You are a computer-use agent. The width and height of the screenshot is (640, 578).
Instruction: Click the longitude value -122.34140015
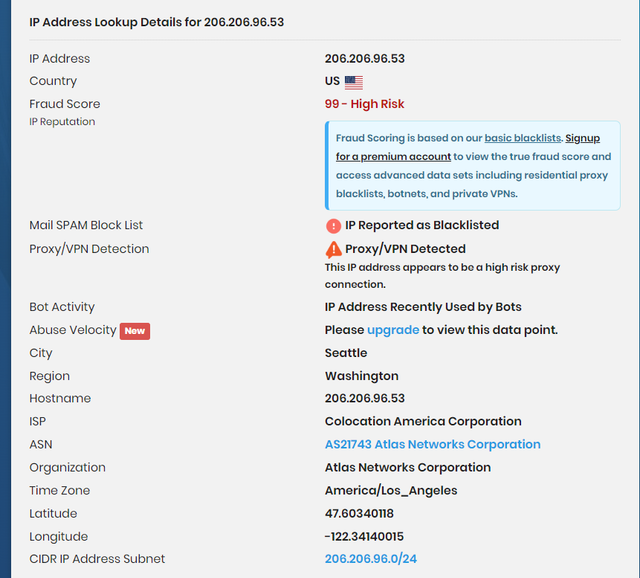pos(364,536)
